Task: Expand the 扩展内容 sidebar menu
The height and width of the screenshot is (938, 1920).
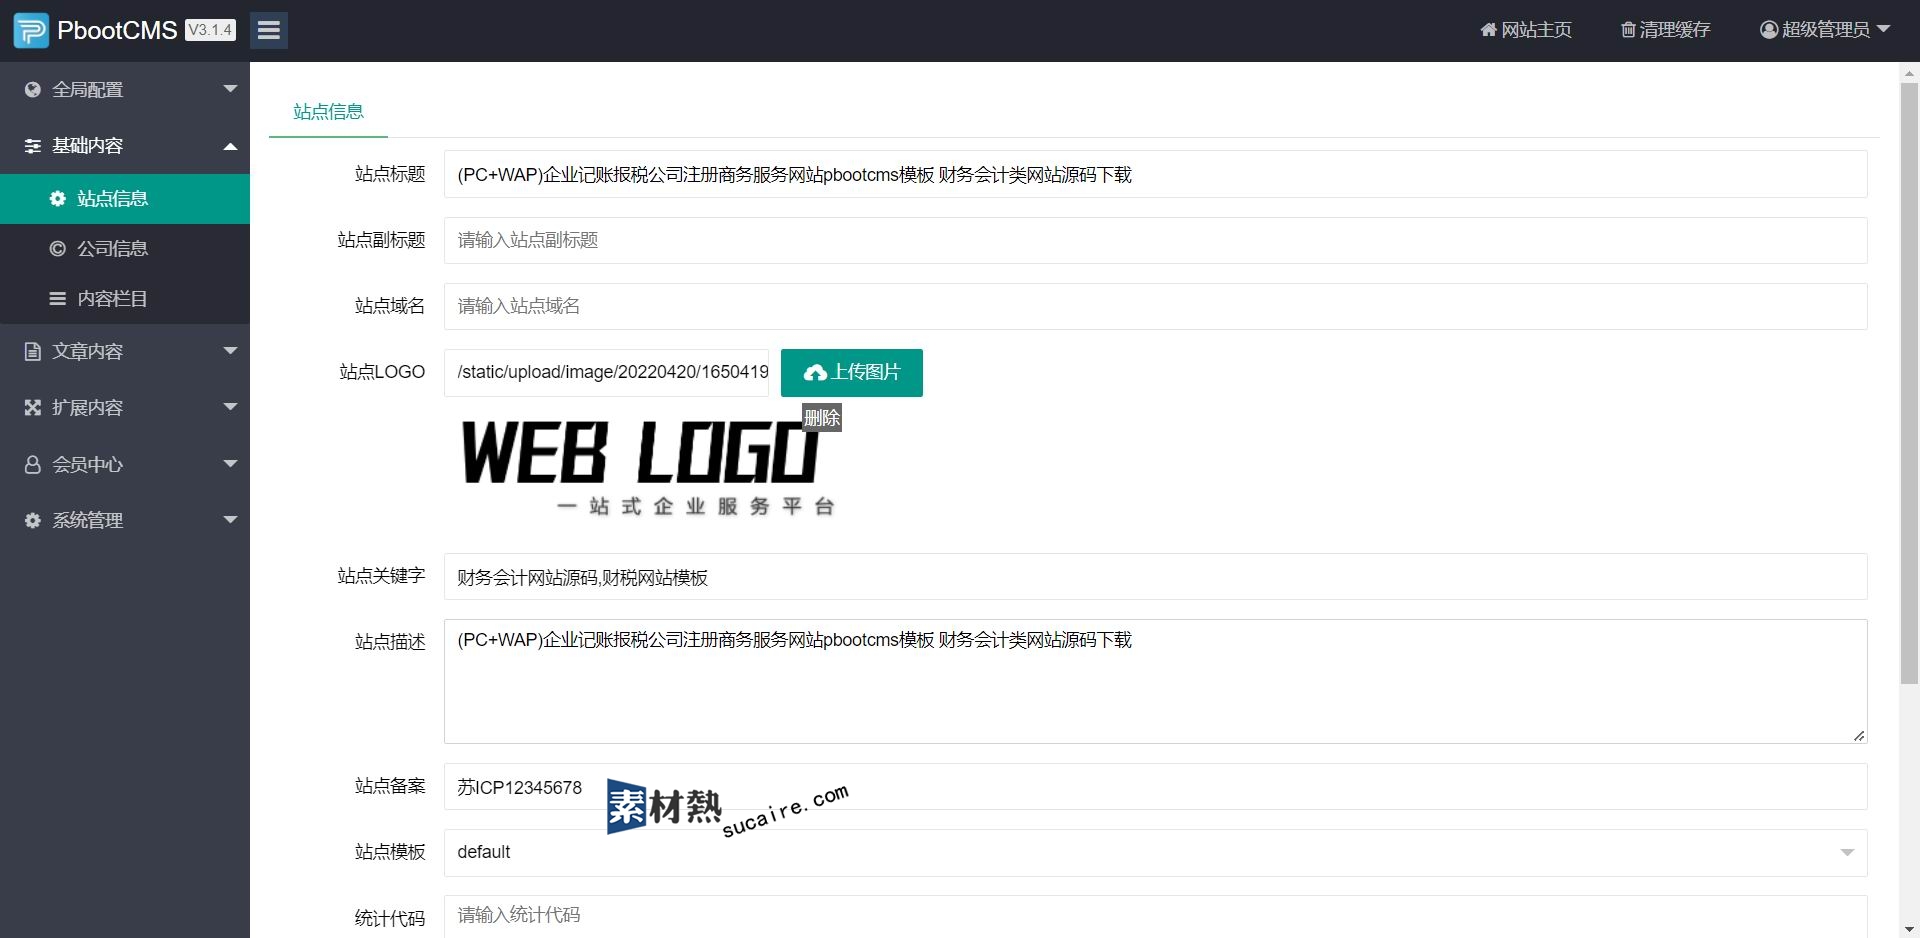Action: (x=124, y=407)
